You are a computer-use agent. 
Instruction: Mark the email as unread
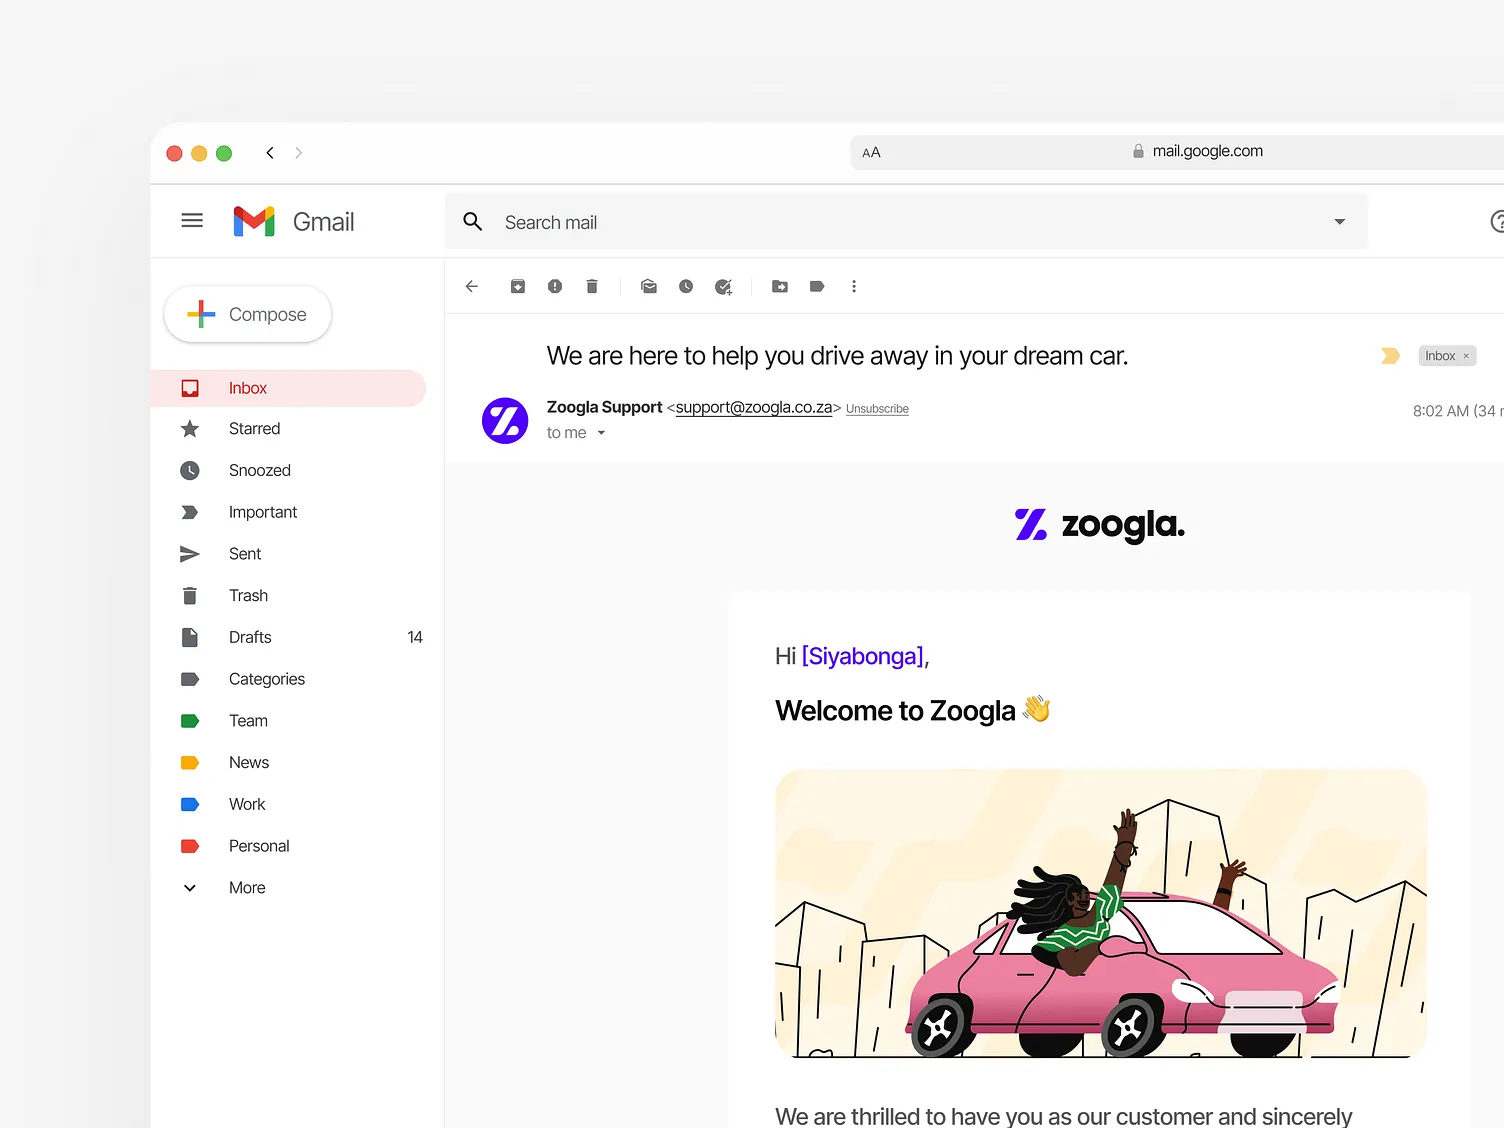649,287
